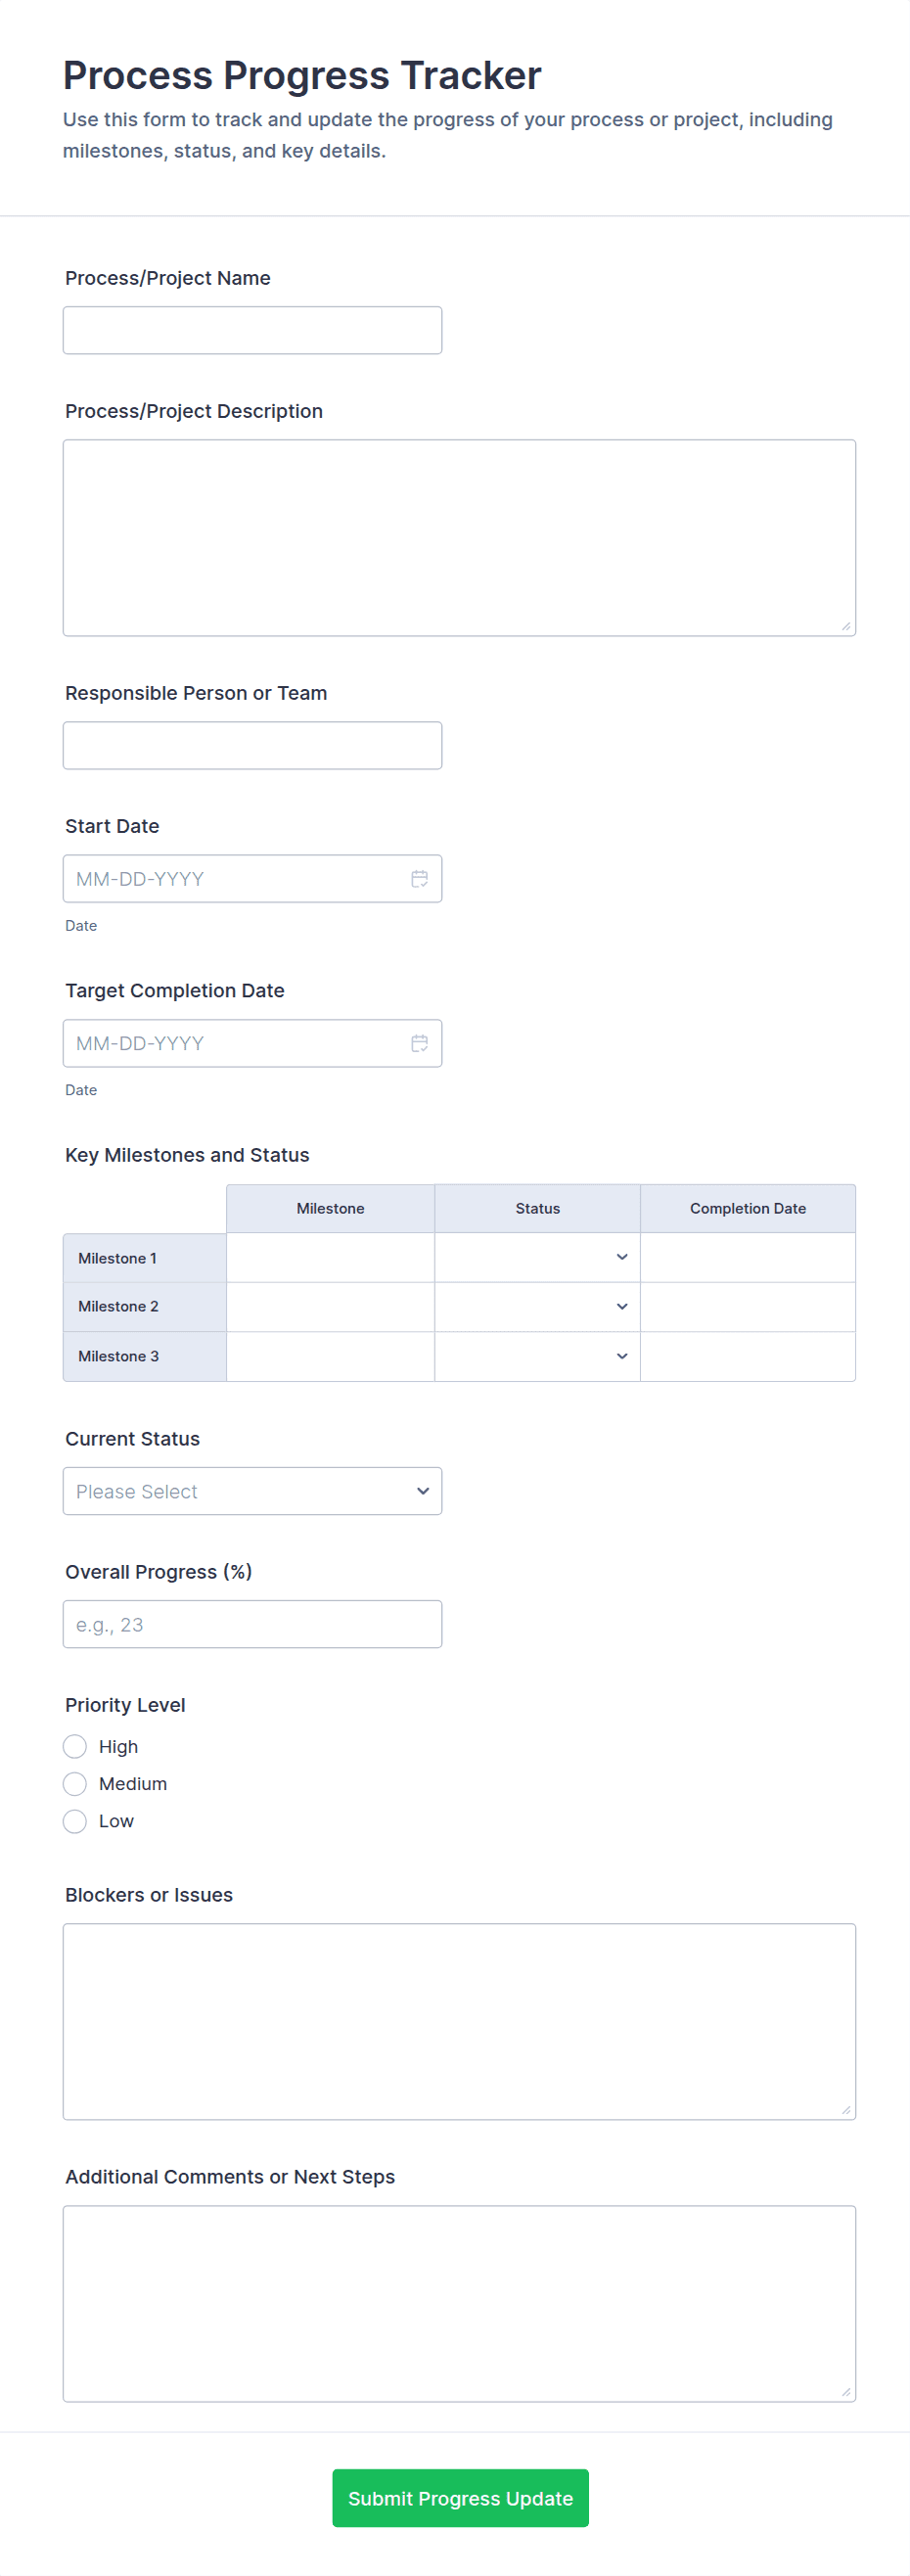Expand the Milestone 1 Status dropdown
This screenshot has width=910, height=2576.
pyautogui.click(x=537, y=1257)
